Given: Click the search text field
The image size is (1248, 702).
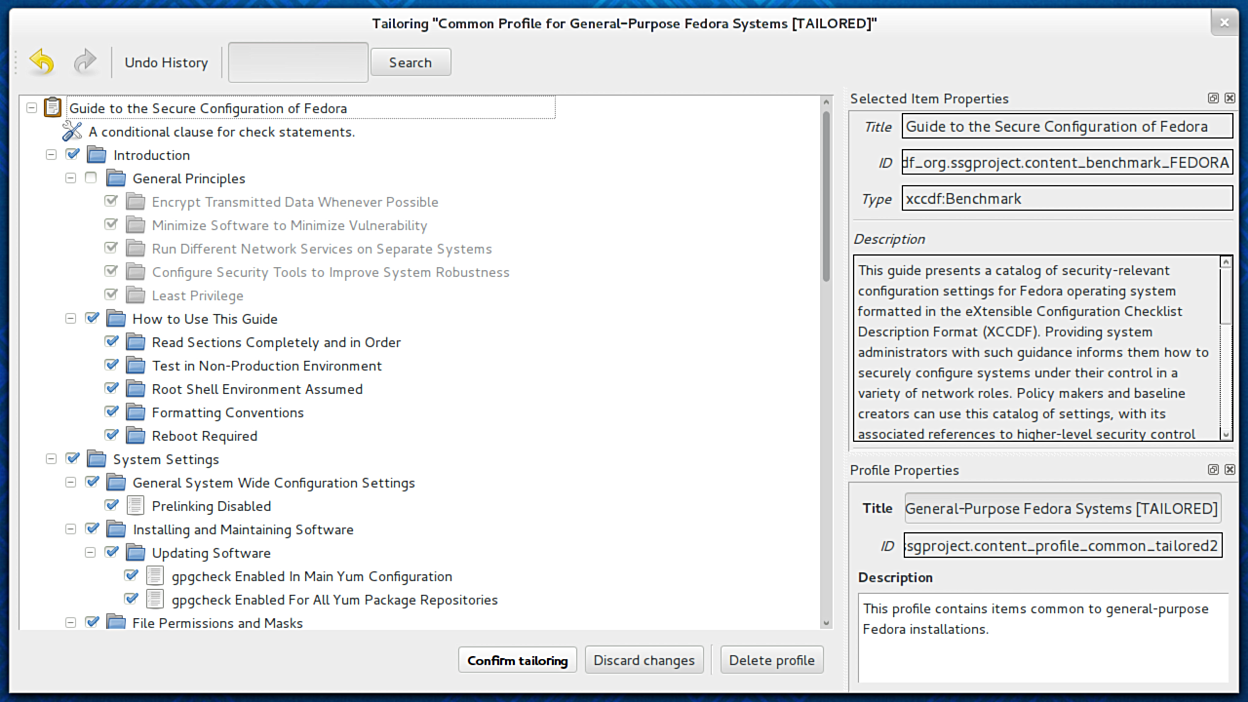Looking at the screenshot, I should (x=298, y=62).
